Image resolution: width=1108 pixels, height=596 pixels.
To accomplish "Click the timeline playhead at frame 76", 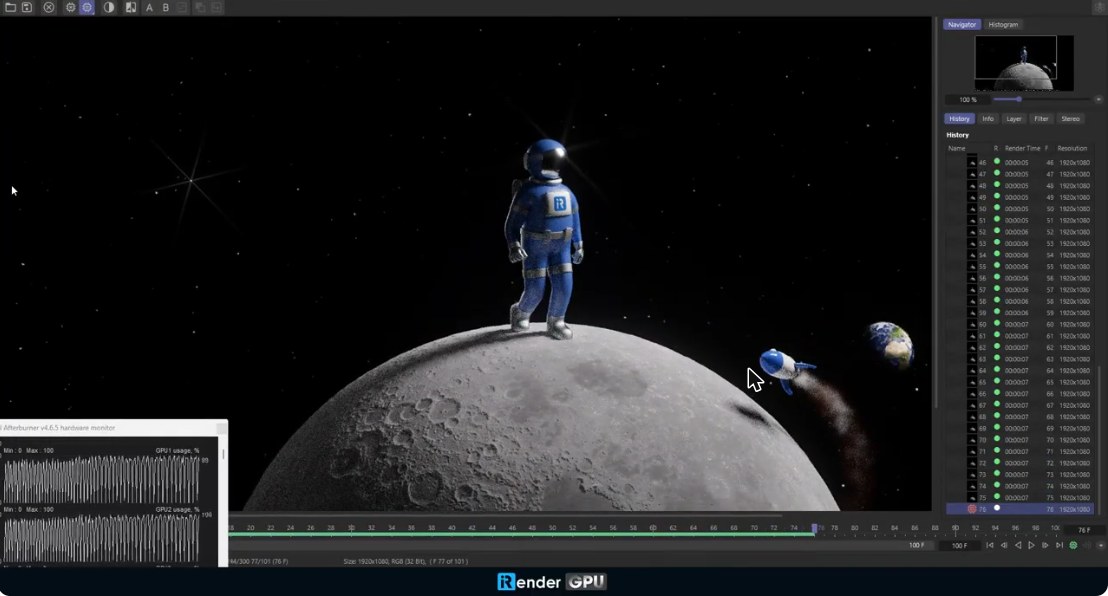I will 814,528.
